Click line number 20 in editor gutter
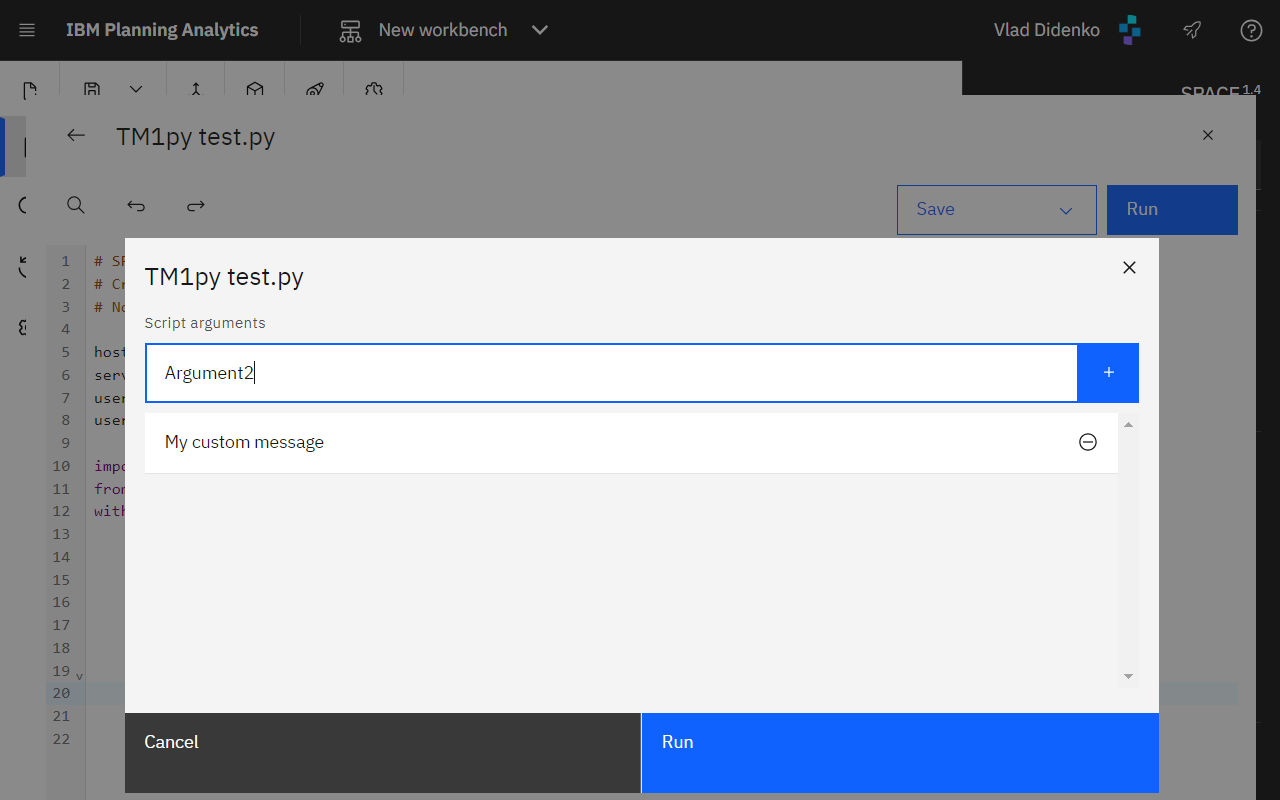The width and height of the screenshot is (1280, 800). 61,693
